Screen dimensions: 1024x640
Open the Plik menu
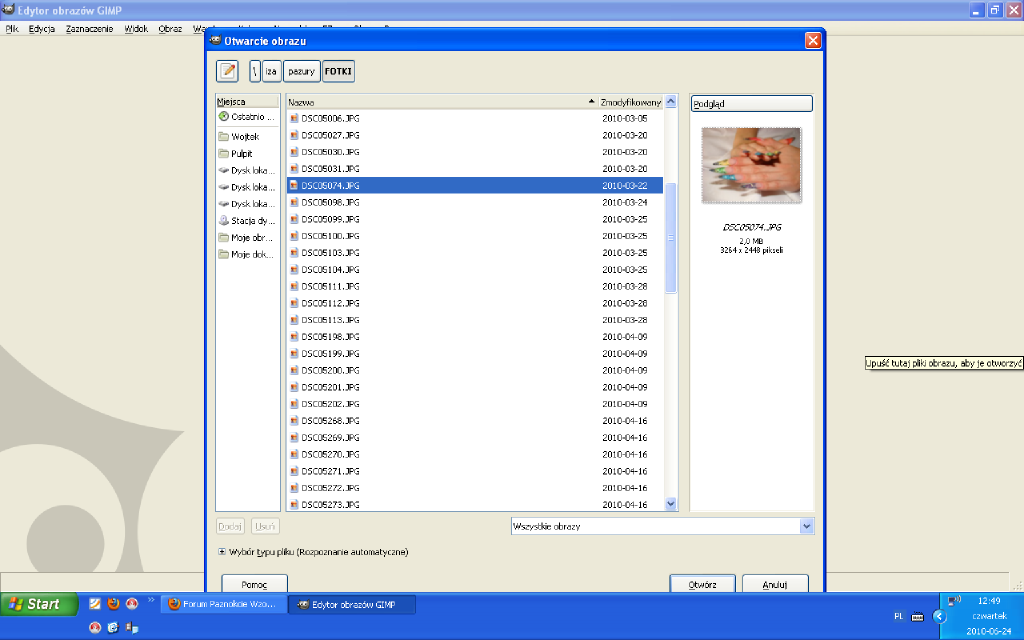[x=12, y=29]
